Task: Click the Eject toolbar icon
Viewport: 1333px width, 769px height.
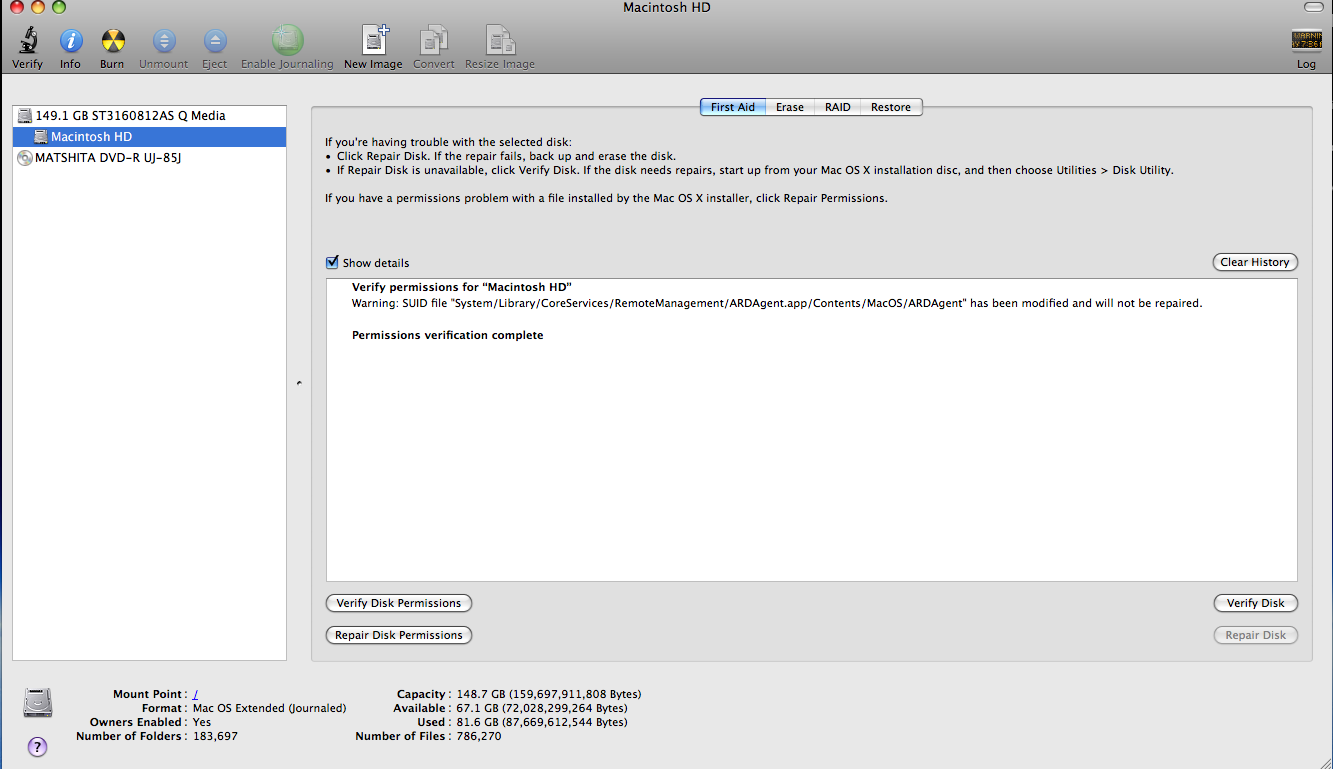Action: click(215, 41)
